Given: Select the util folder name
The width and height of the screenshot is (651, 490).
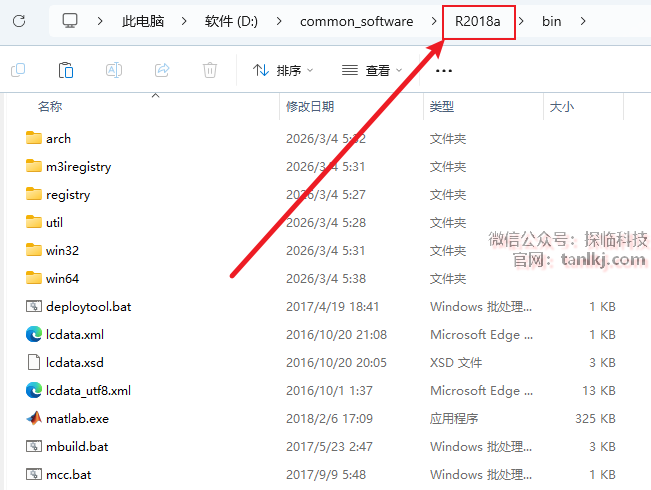Looking at the screenshot, I should click(x=54, y=223).
